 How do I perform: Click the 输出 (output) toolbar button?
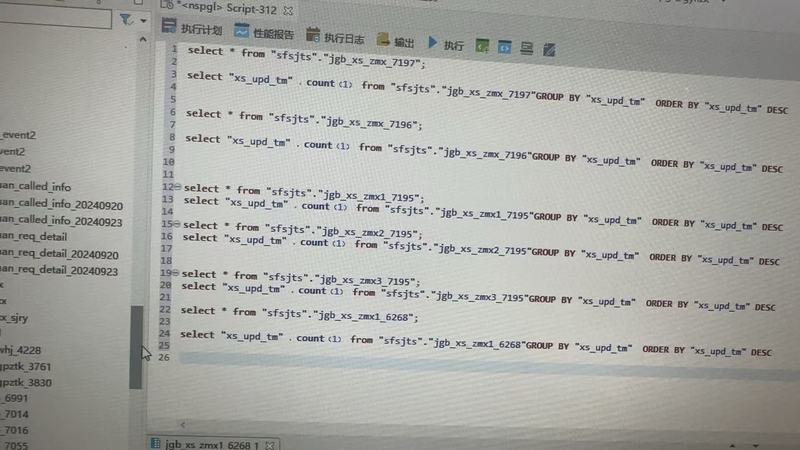tap(395, 41)
